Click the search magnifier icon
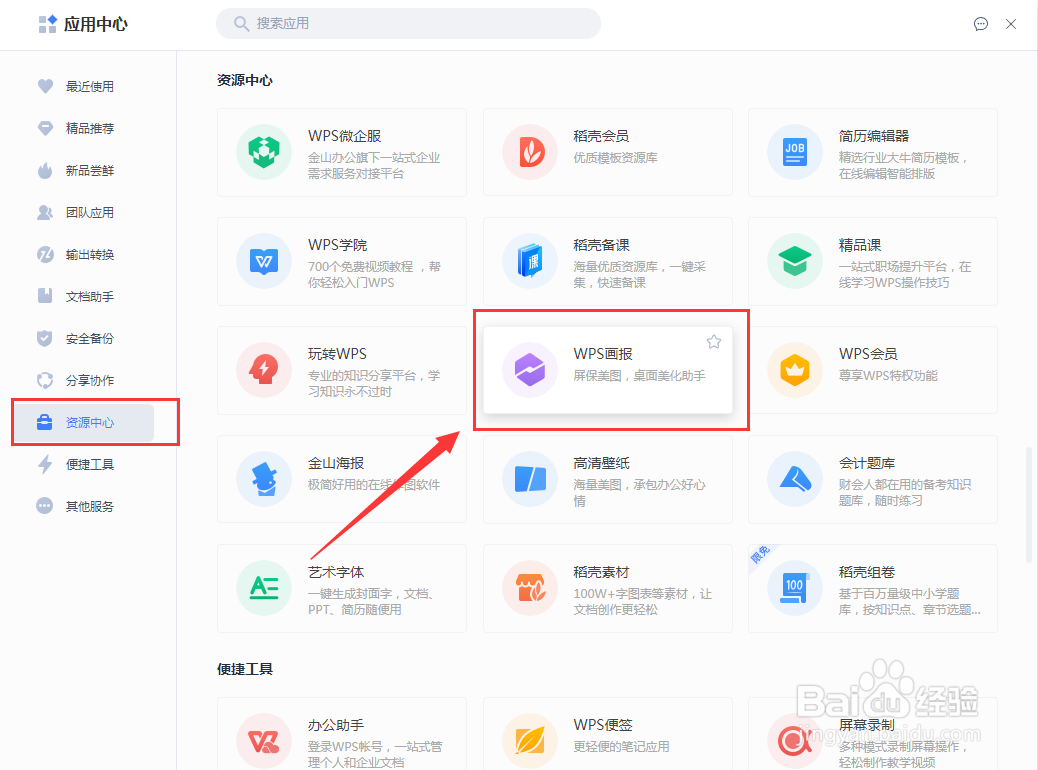This screenshot has height=770, width=1038. [x=241, y=24]
